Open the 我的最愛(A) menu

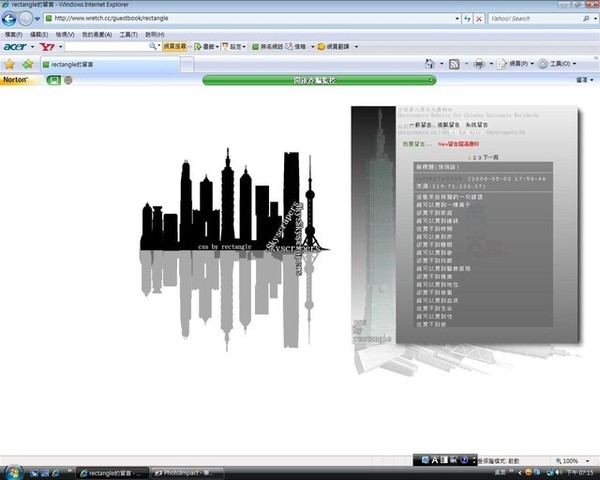pyautogui.click(x=97, y=34)
